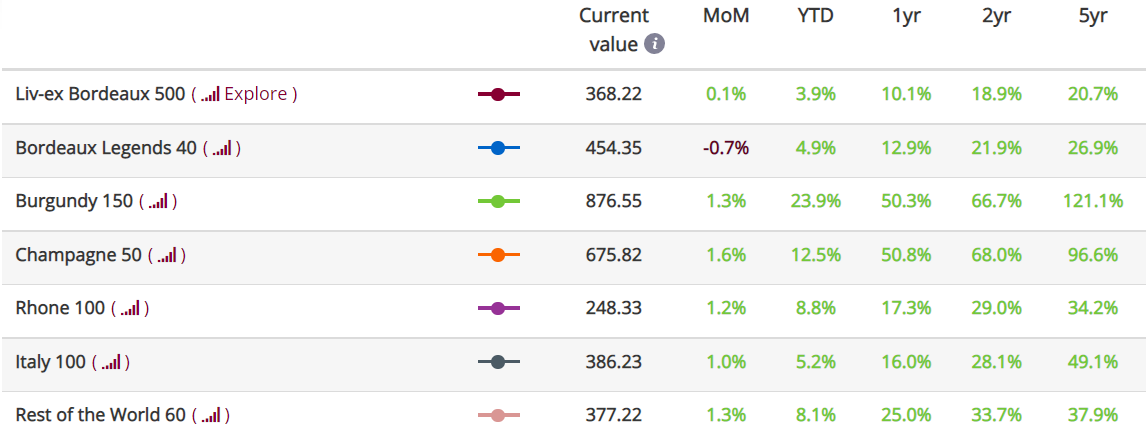Click the bar chart icon next to Burgundy 150

click(x=158, y=202)
